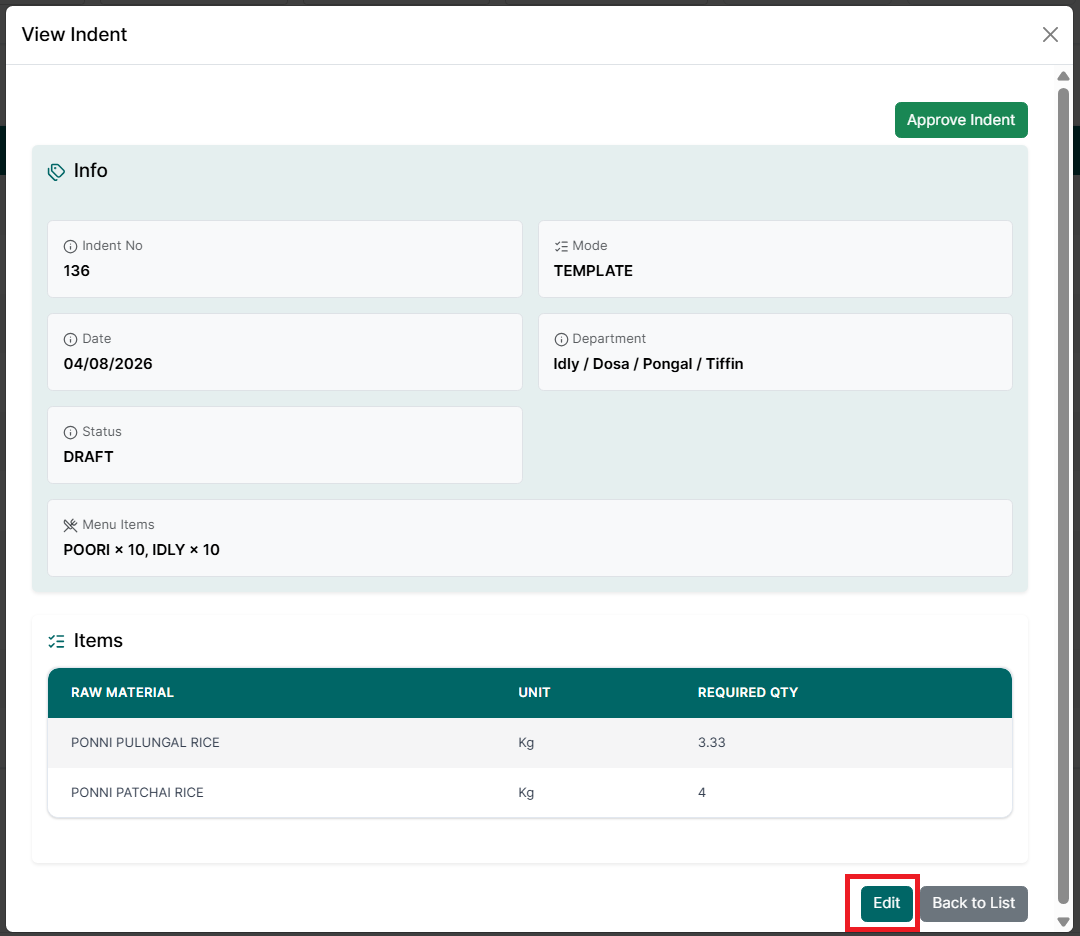Click the DRAFT status value

[x=88, y=457]
